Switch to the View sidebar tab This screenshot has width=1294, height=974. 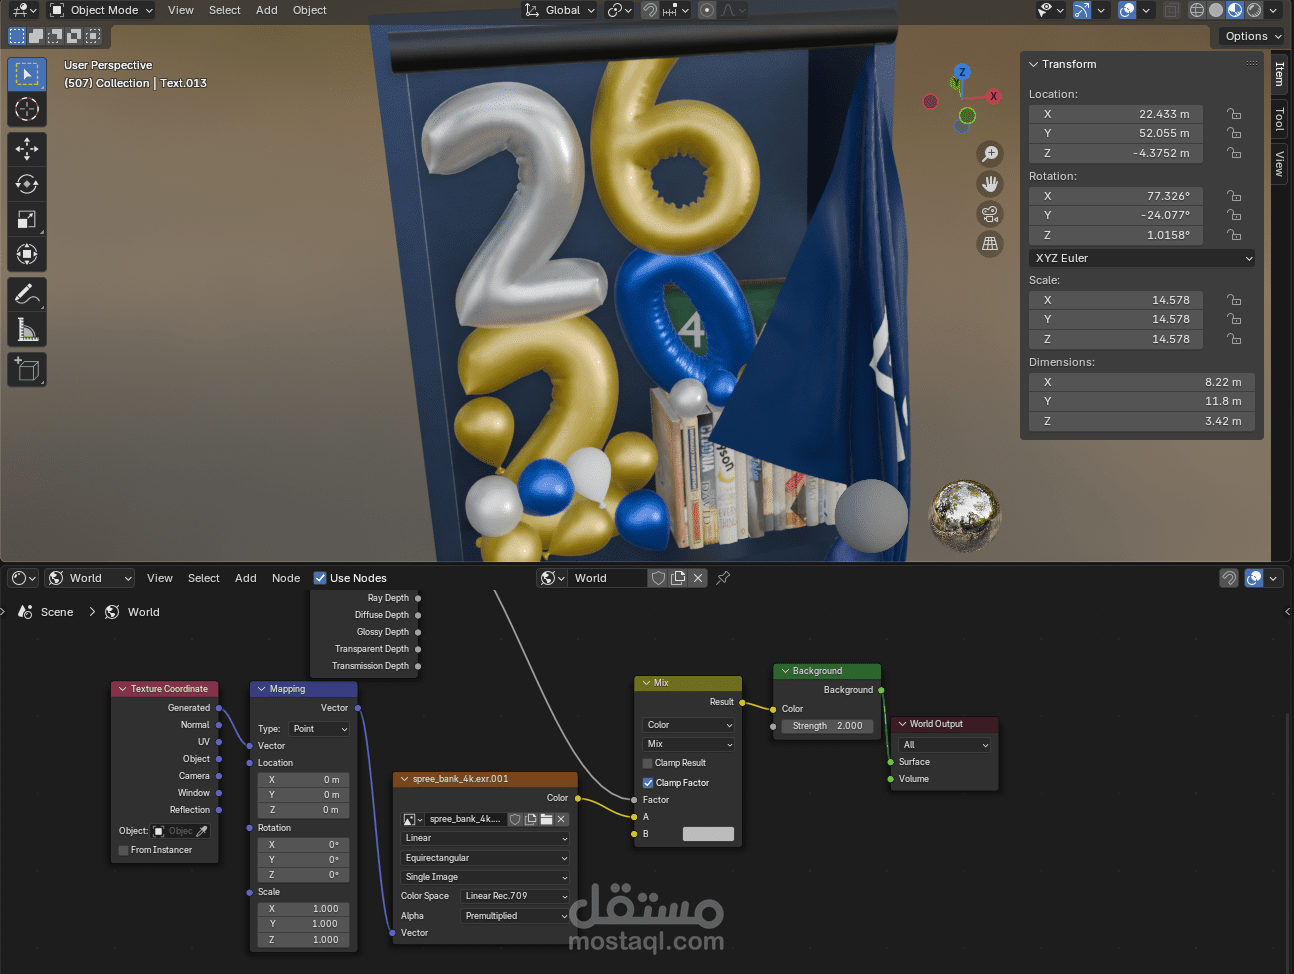coord(1279,163)
